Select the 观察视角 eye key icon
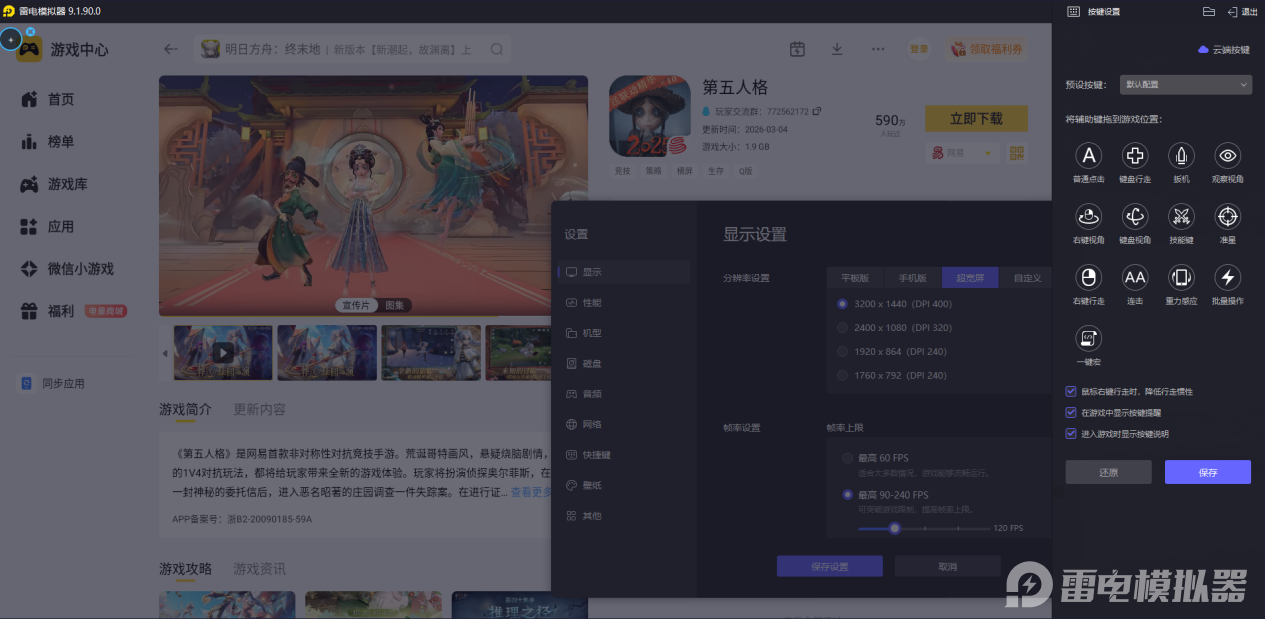Image resolution: width=1265 pixels, height=619 pixels. point(1228,156)
